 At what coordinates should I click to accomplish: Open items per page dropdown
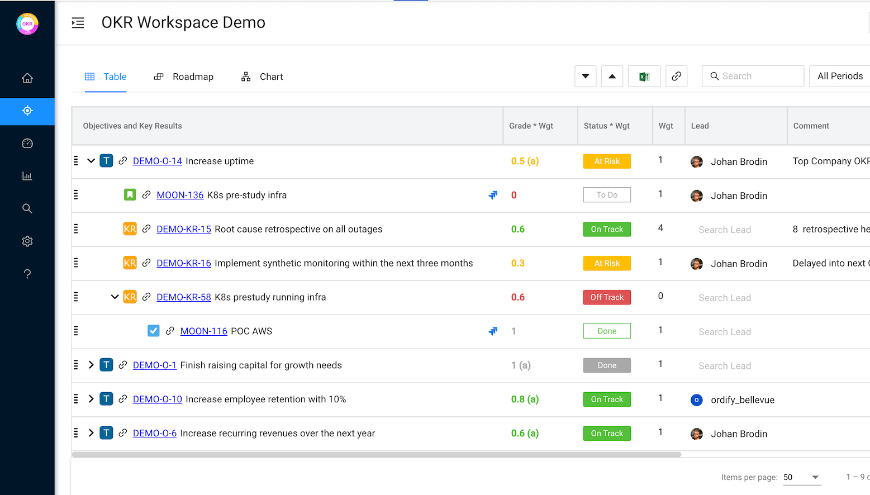click(x=801, y=477)
